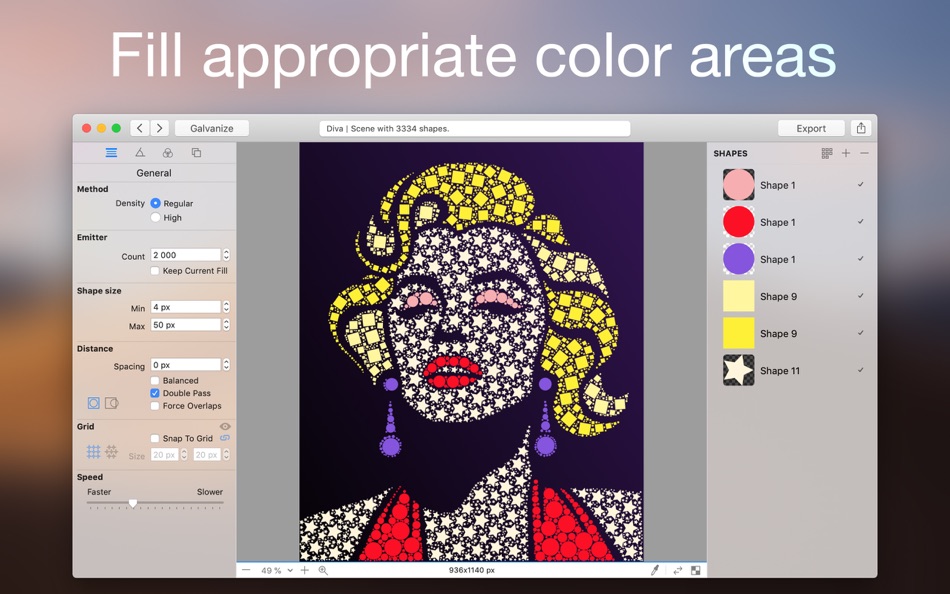This screenshot has height=594, width=950.
Task: Toggle checkmark for purple Shape 1
Action: (x=860, y=258)
